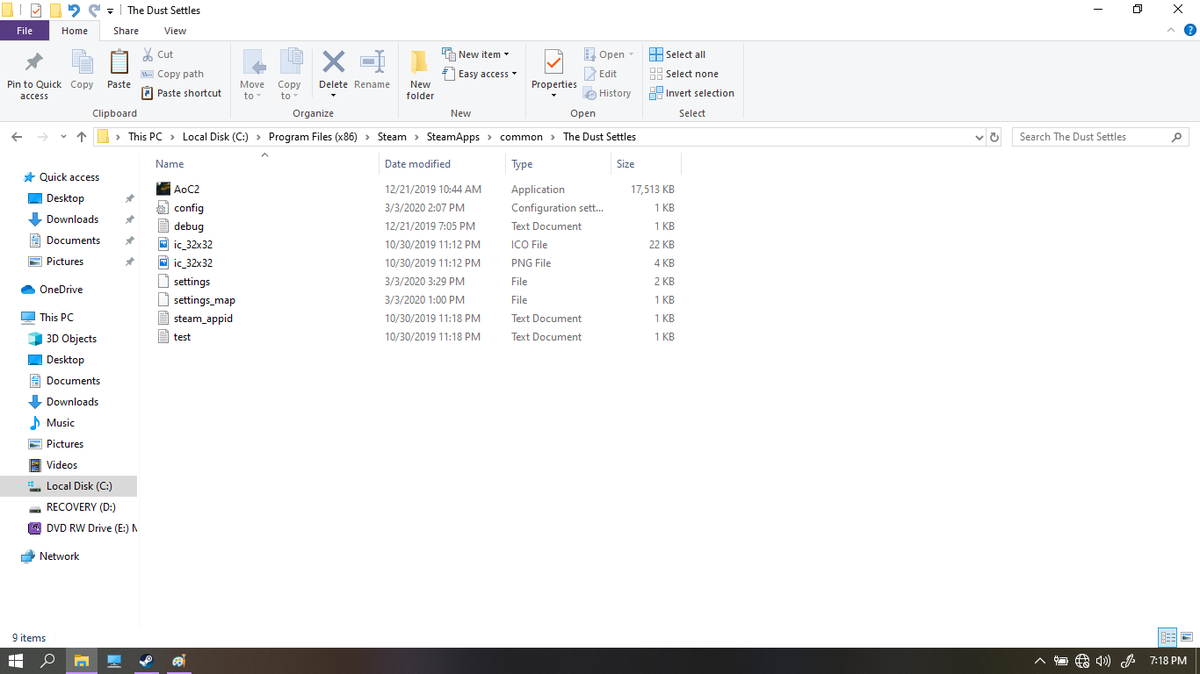1200x674 pixels.
Task: Paste shortcut into this folder
Action: pyautogui.click(x=181, y=93)
